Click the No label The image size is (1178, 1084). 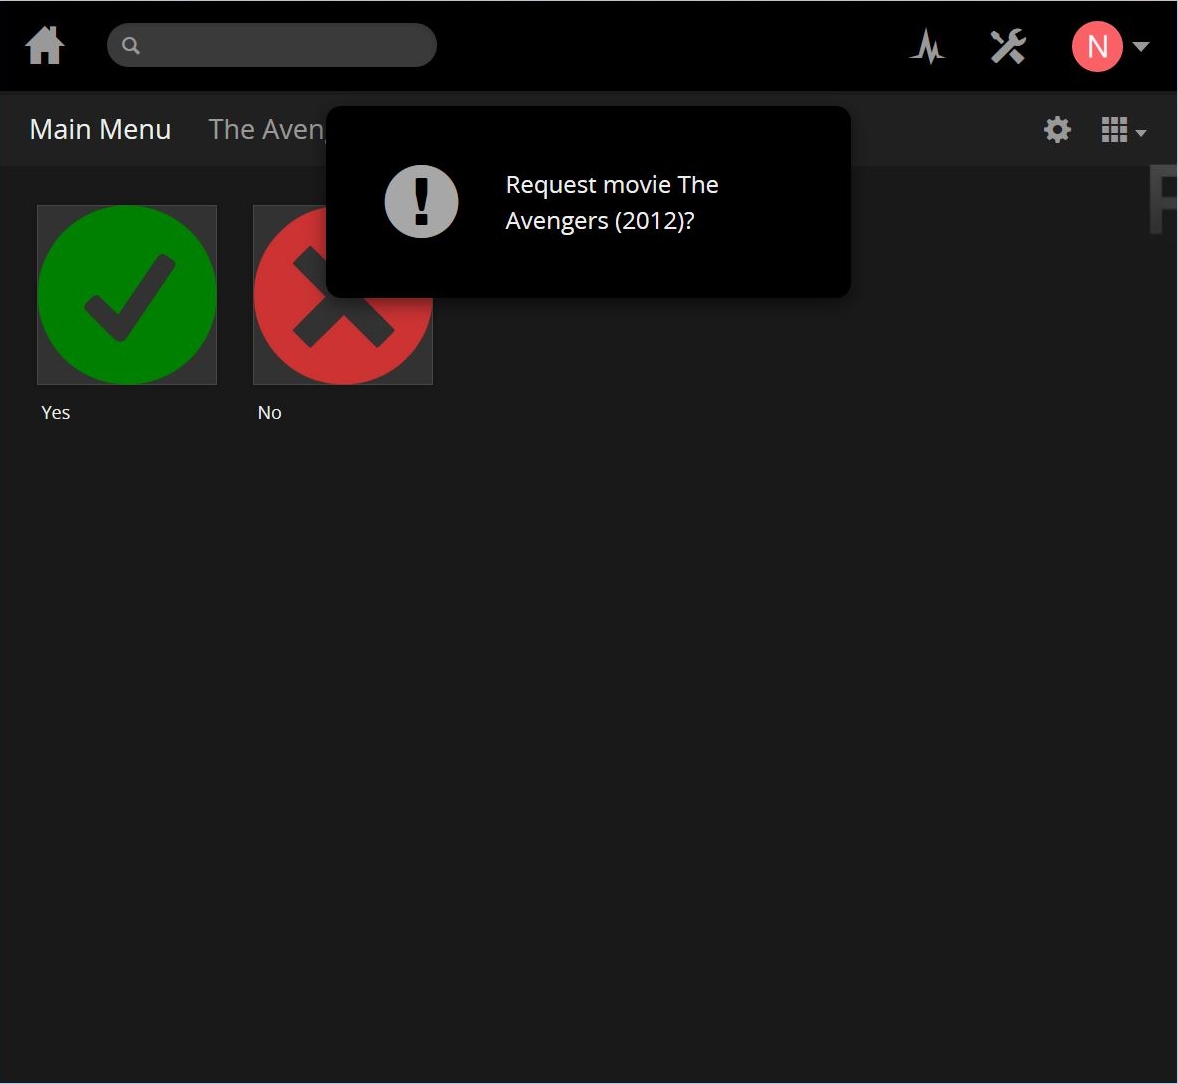point(270,412)
